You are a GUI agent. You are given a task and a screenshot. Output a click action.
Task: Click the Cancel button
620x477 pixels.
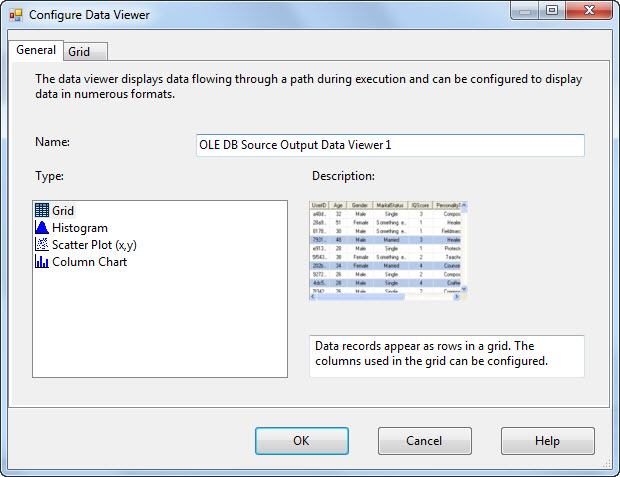tap(425, 441)
